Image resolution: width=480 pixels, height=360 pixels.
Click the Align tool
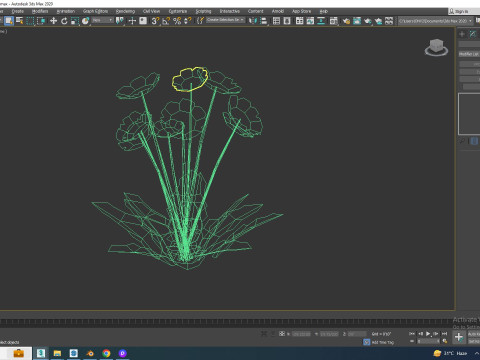[x=264, y=21]
